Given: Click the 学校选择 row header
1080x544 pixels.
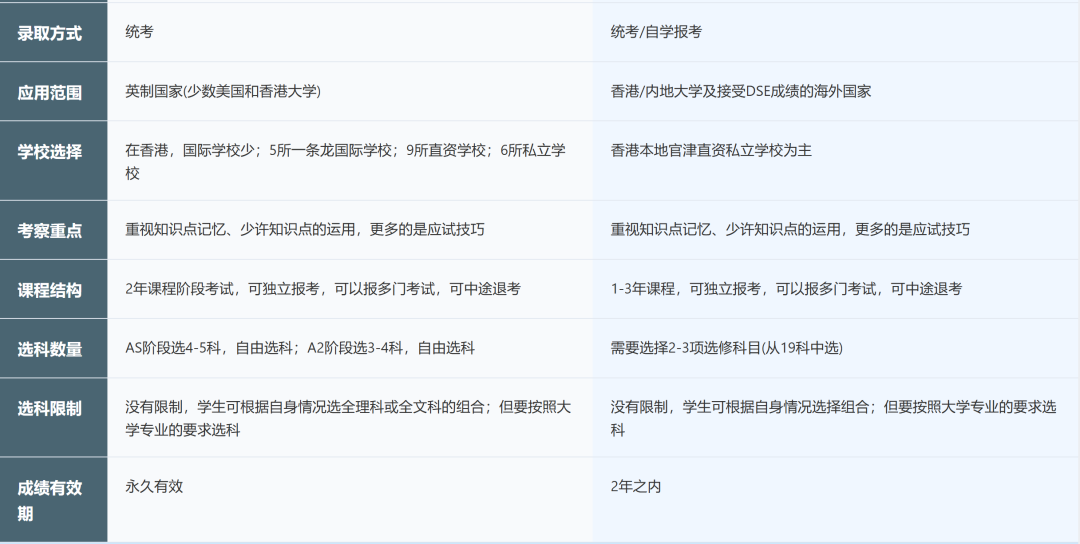Looking at the screenshot, I should coord(54,161).
